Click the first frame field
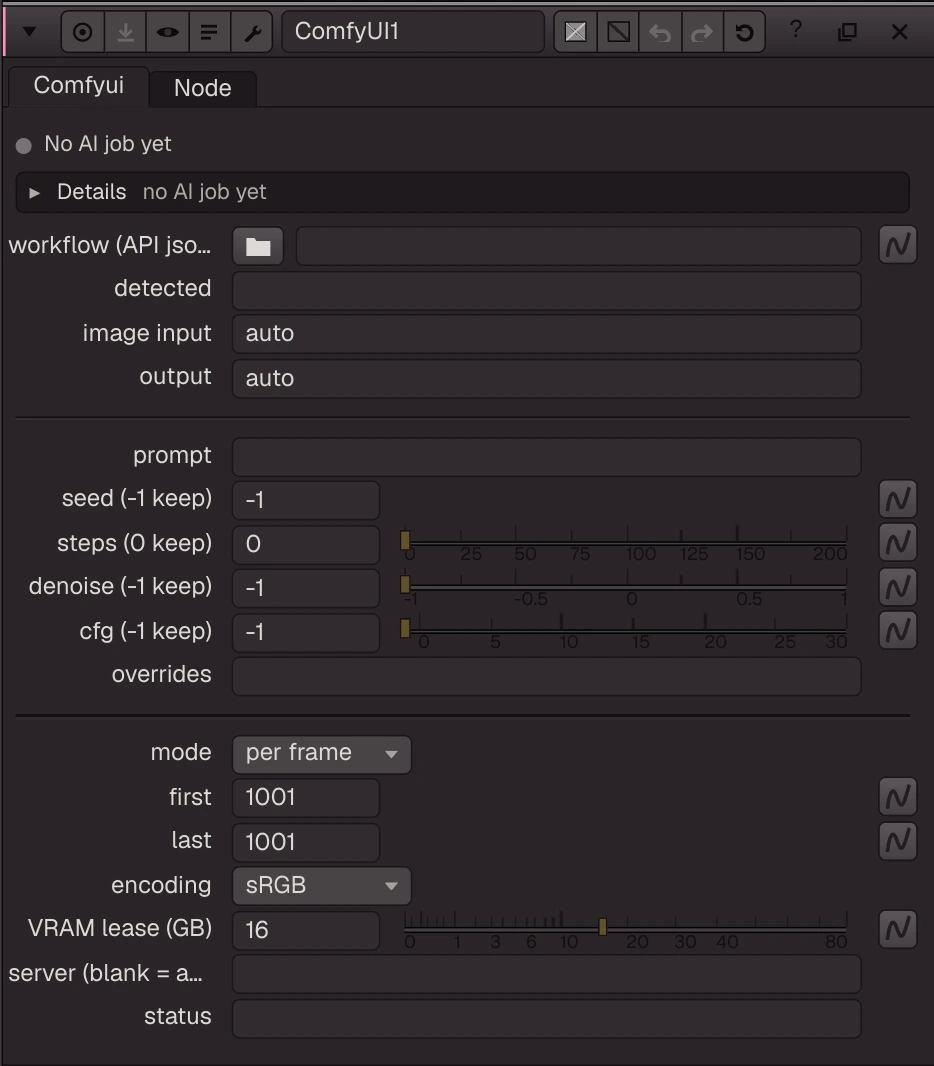 [306, 797]
